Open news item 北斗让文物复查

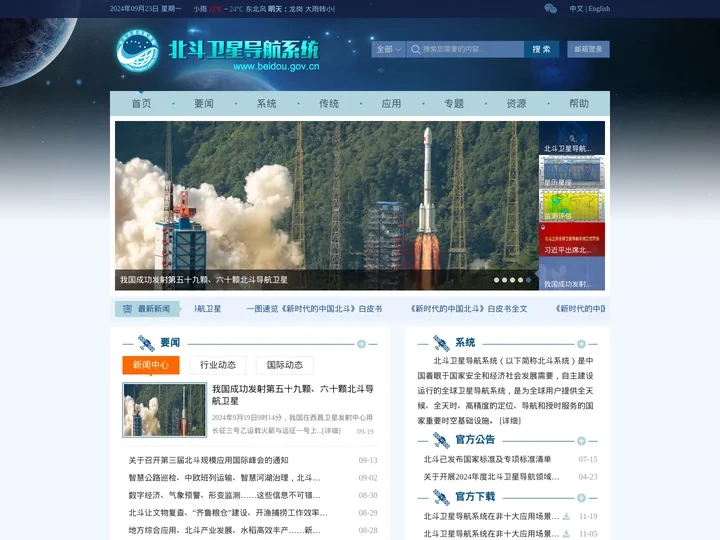[228, 512]
